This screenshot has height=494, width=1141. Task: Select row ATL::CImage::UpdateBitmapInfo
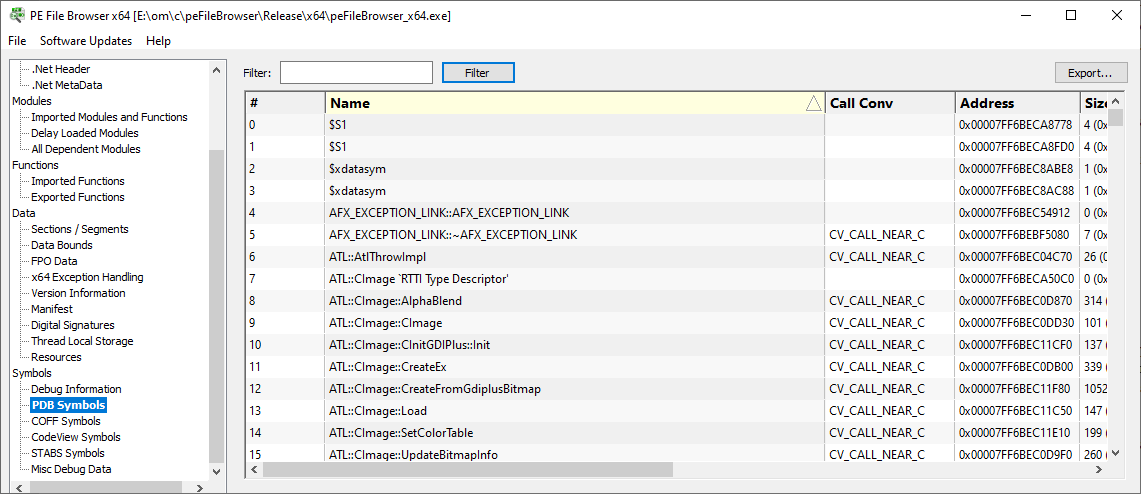(677, 454)
